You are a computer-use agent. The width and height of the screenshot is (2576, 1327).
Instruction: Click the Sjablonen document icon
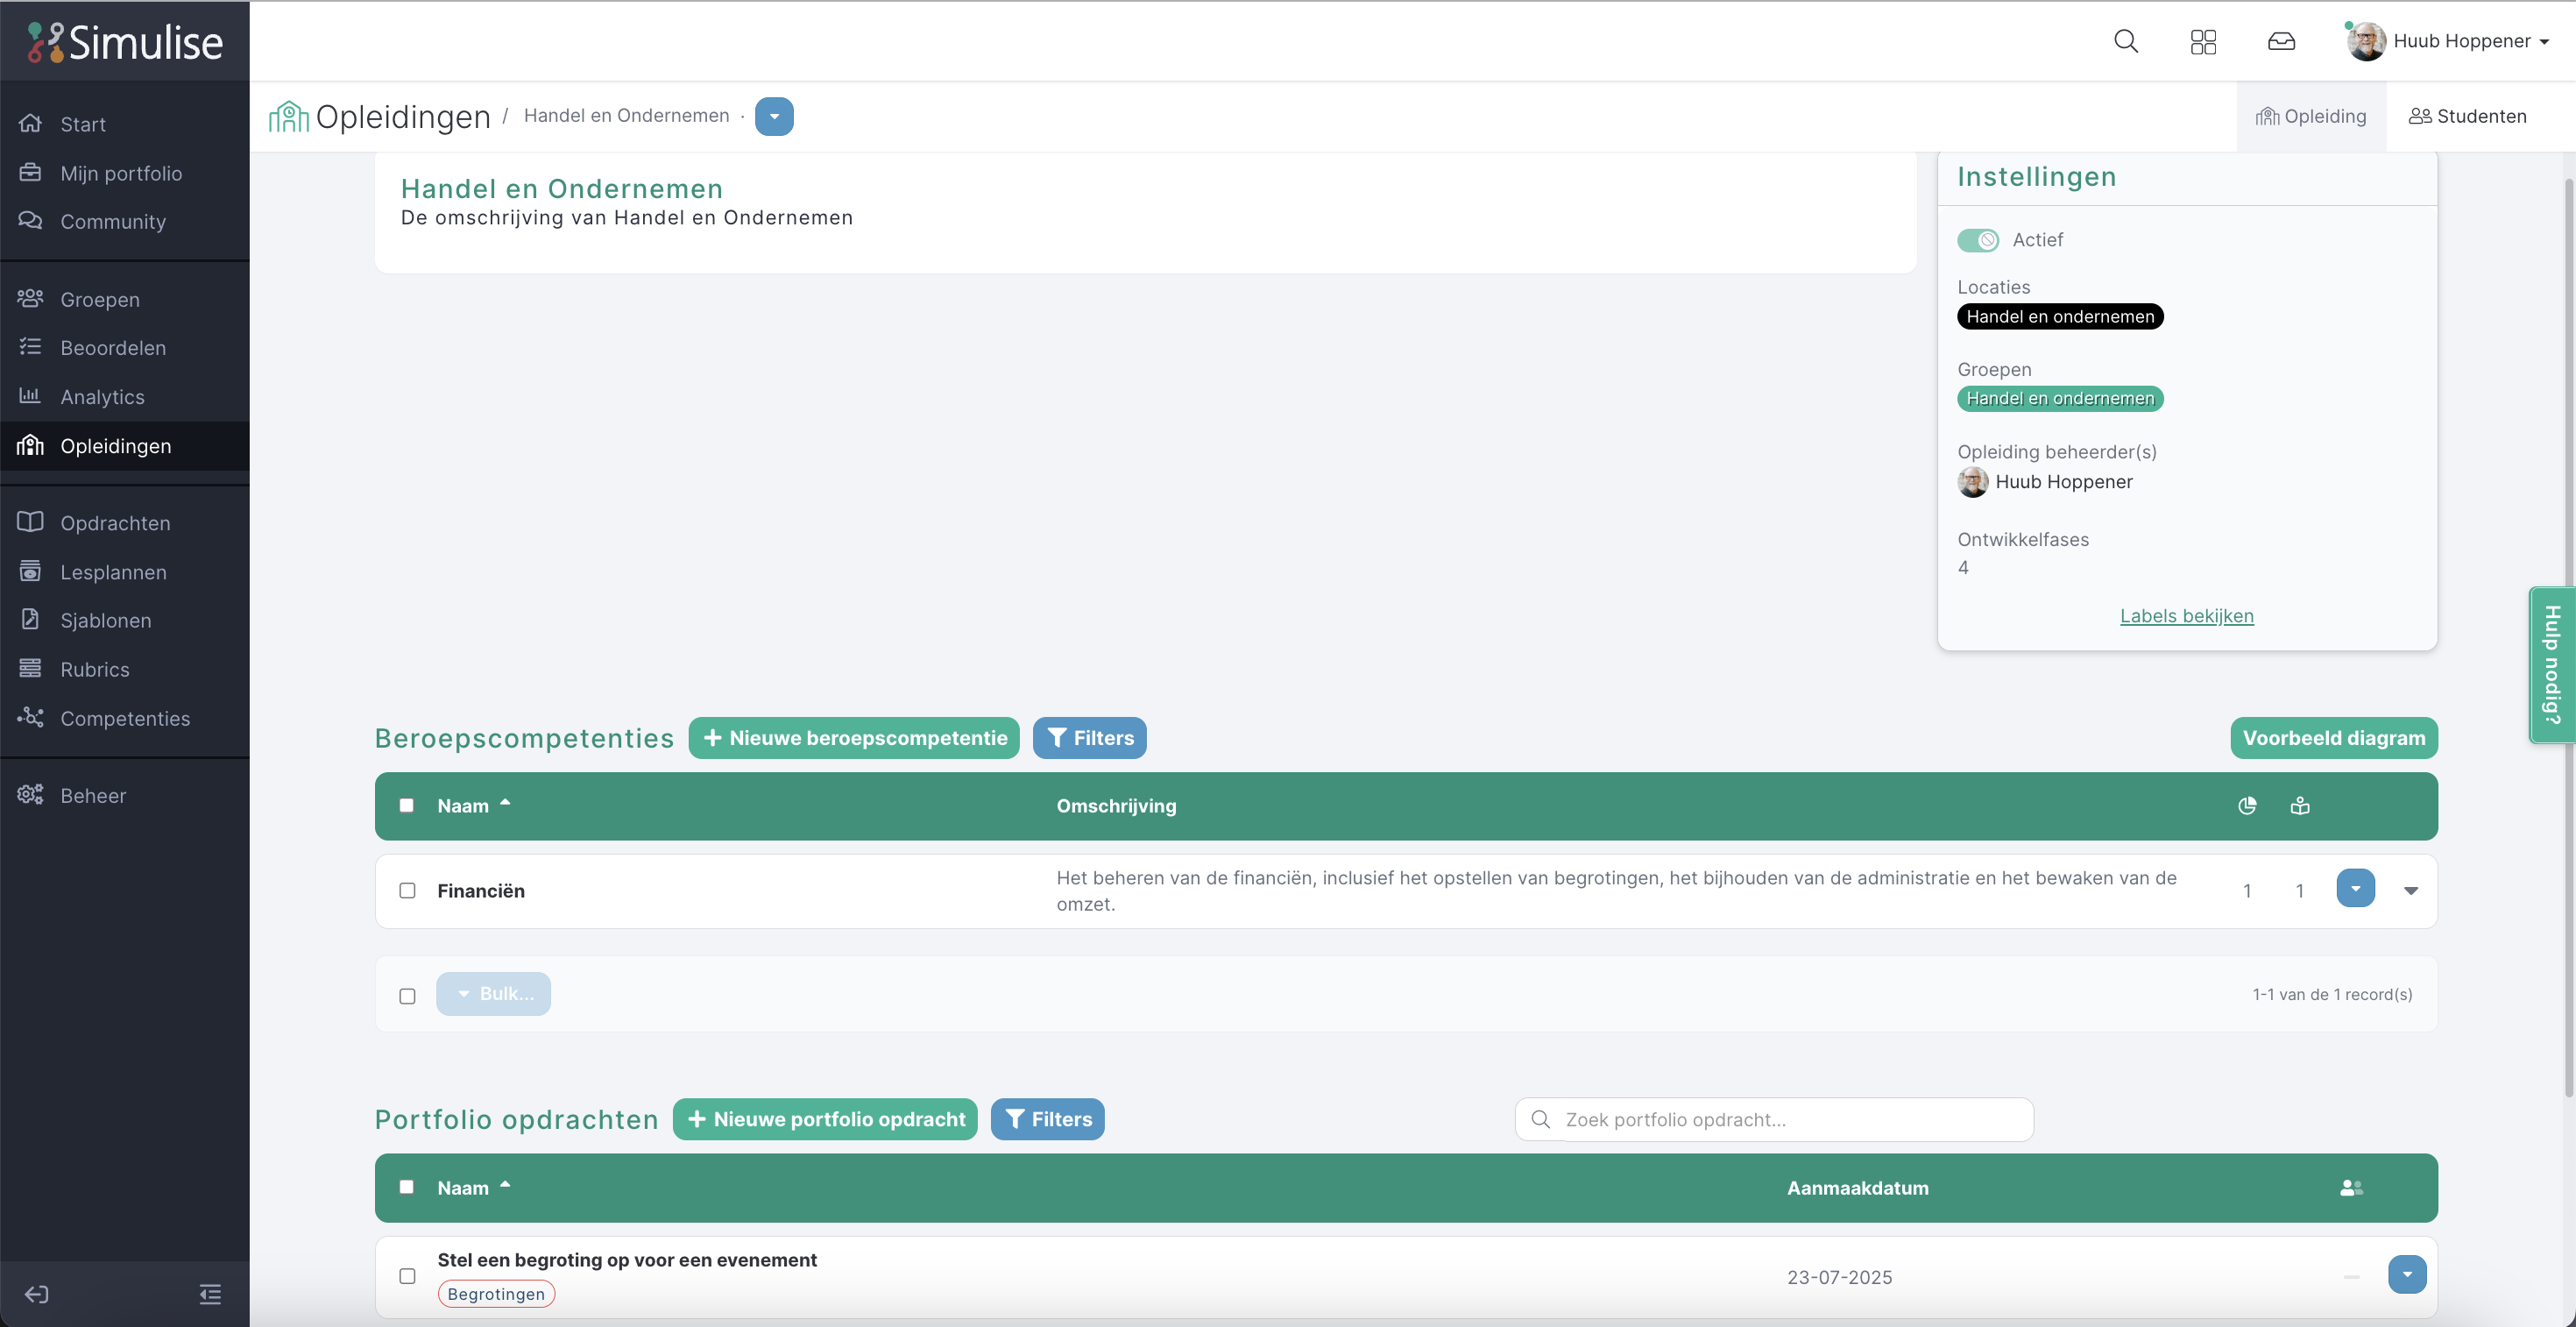tap(30, 619)
